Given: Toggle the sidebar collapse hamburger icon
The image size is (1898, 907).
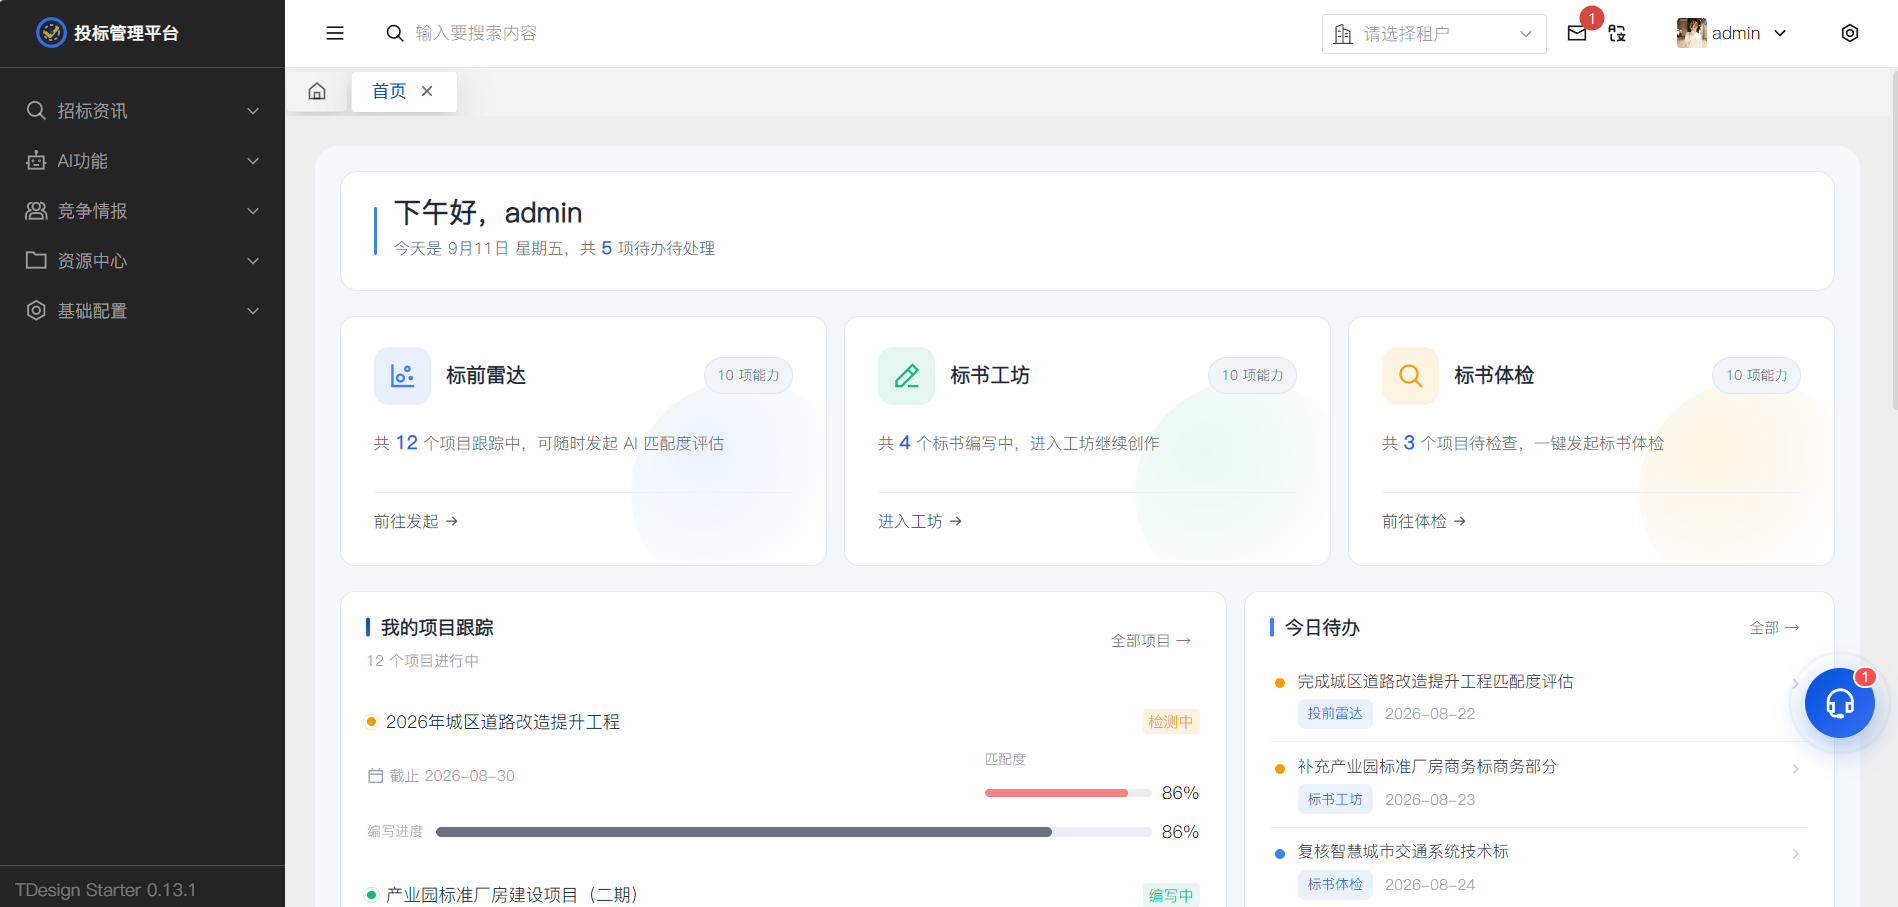Looking at the screenshot, I should pos(335,33).
